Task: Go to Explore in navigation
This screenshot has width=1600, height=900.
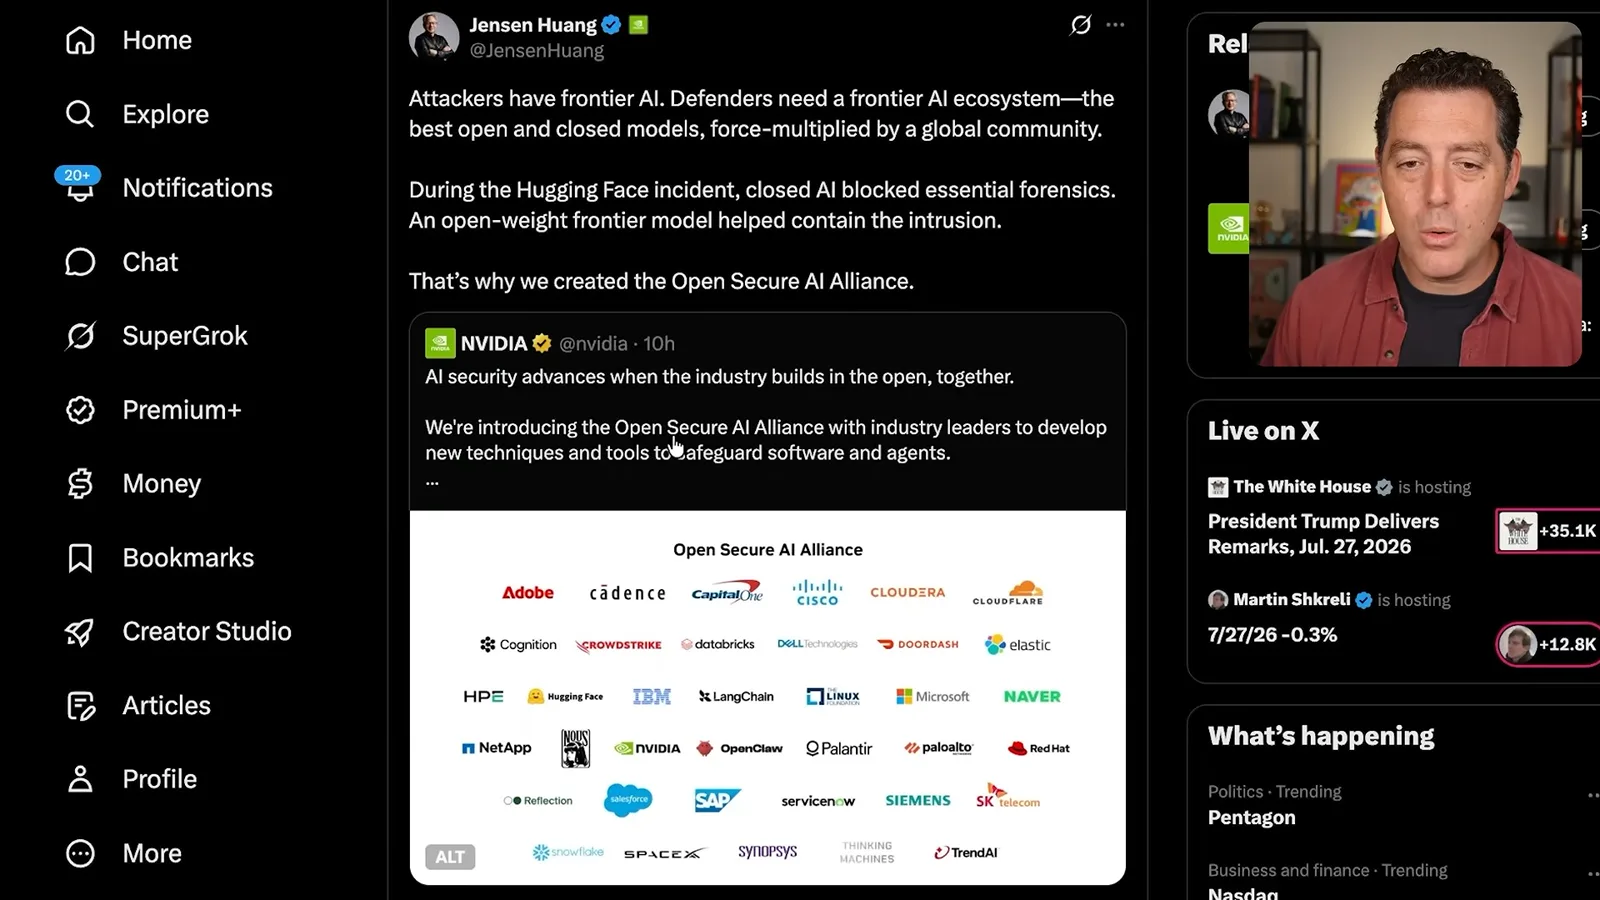Action: pyautogui.click(x=166, y=114)
